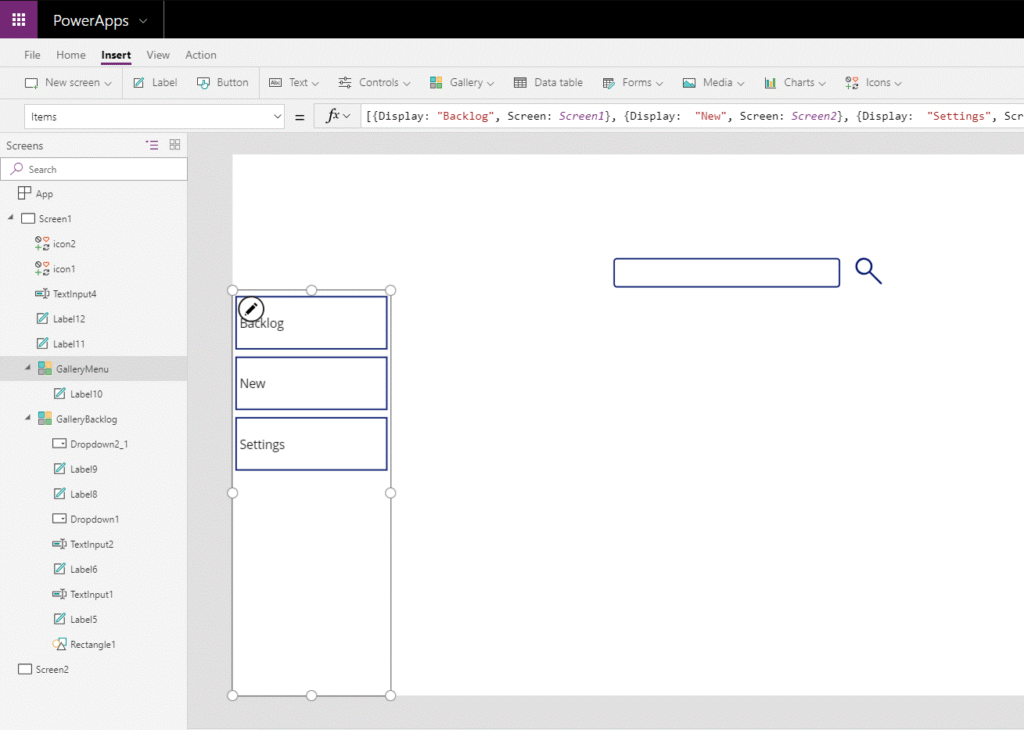This screenshot has width=1024, height=730.
Task: Insert a Data table
Action: [548, 83]
